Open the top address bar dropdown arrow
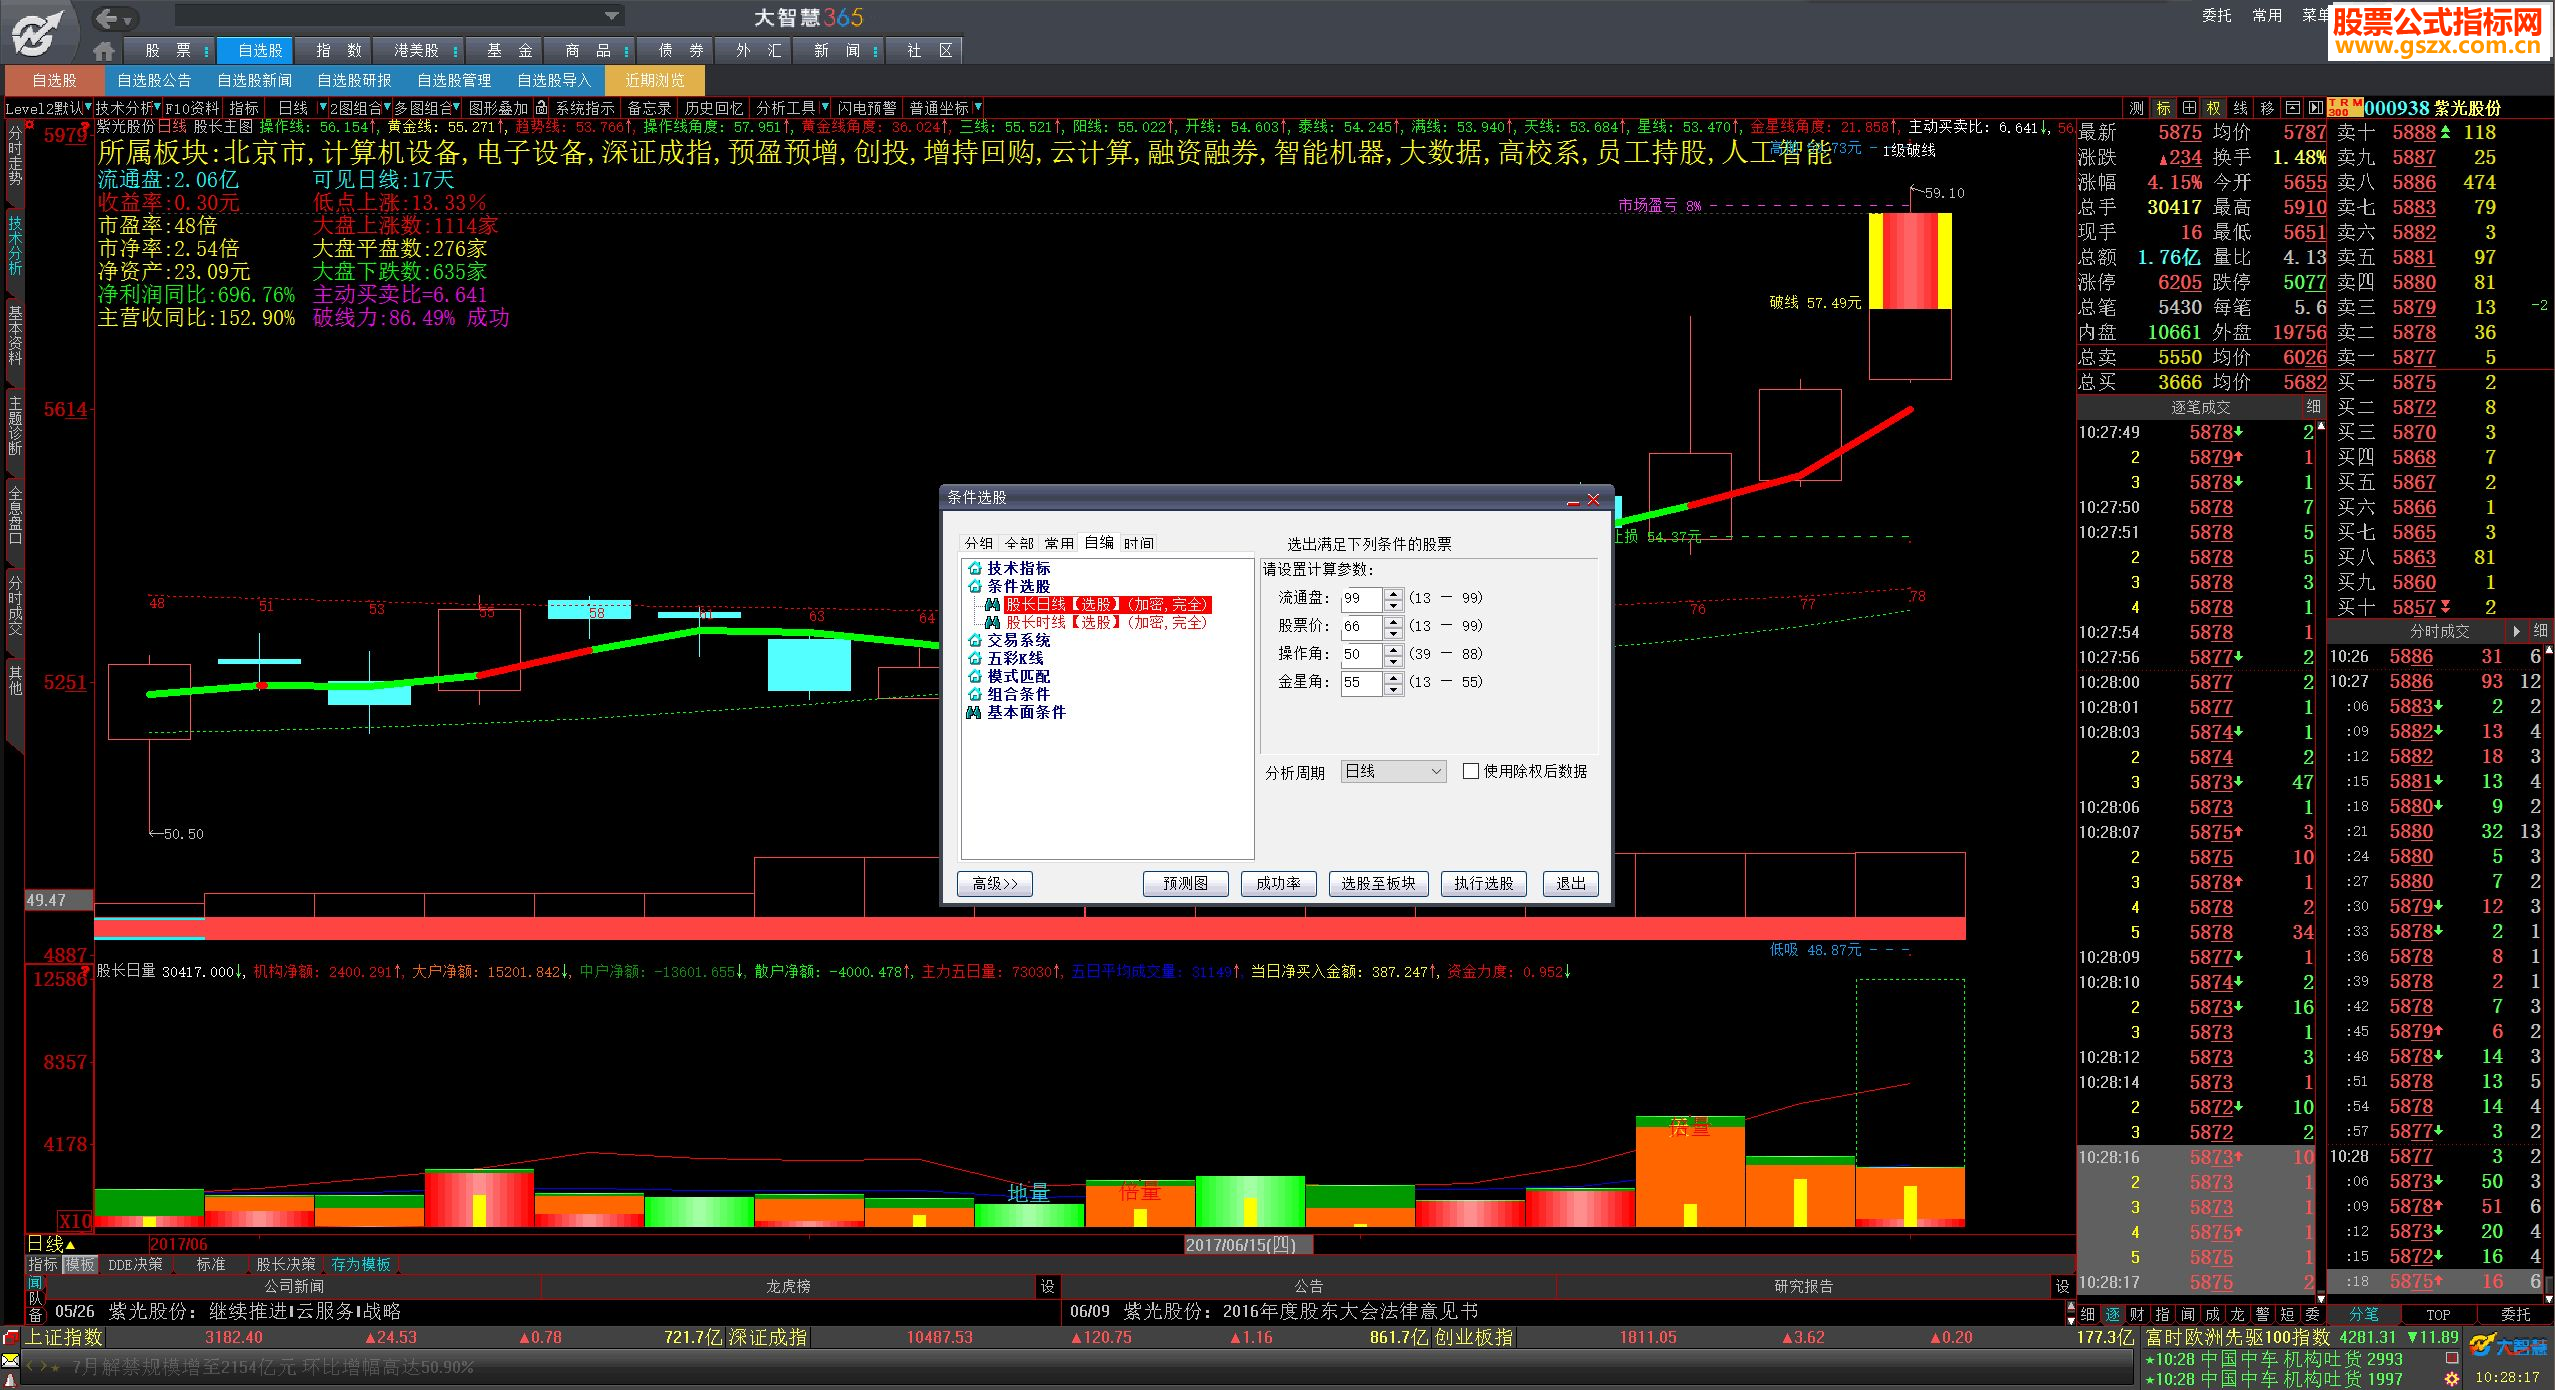This screenshot has width=2555, height=1390. pyautogui.click(x=611, y=15)
